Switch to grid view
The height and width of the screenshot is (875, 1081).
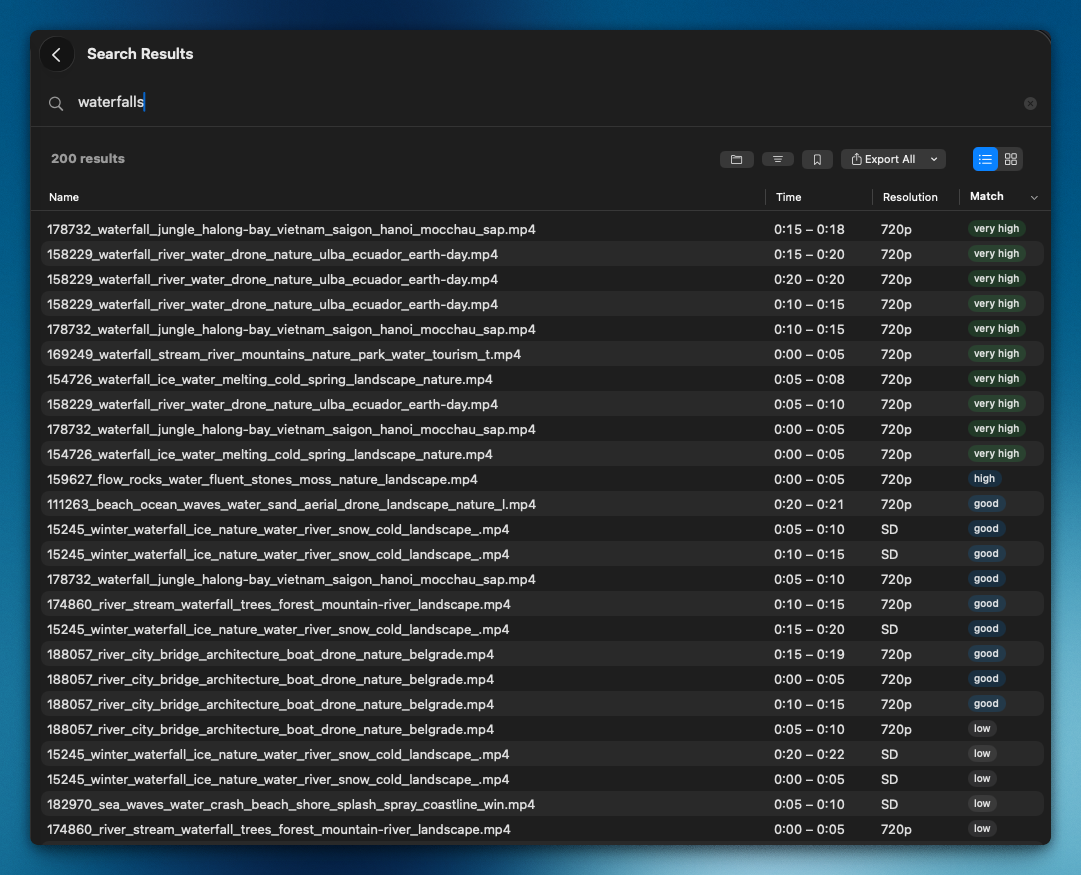pos(1011,159)
